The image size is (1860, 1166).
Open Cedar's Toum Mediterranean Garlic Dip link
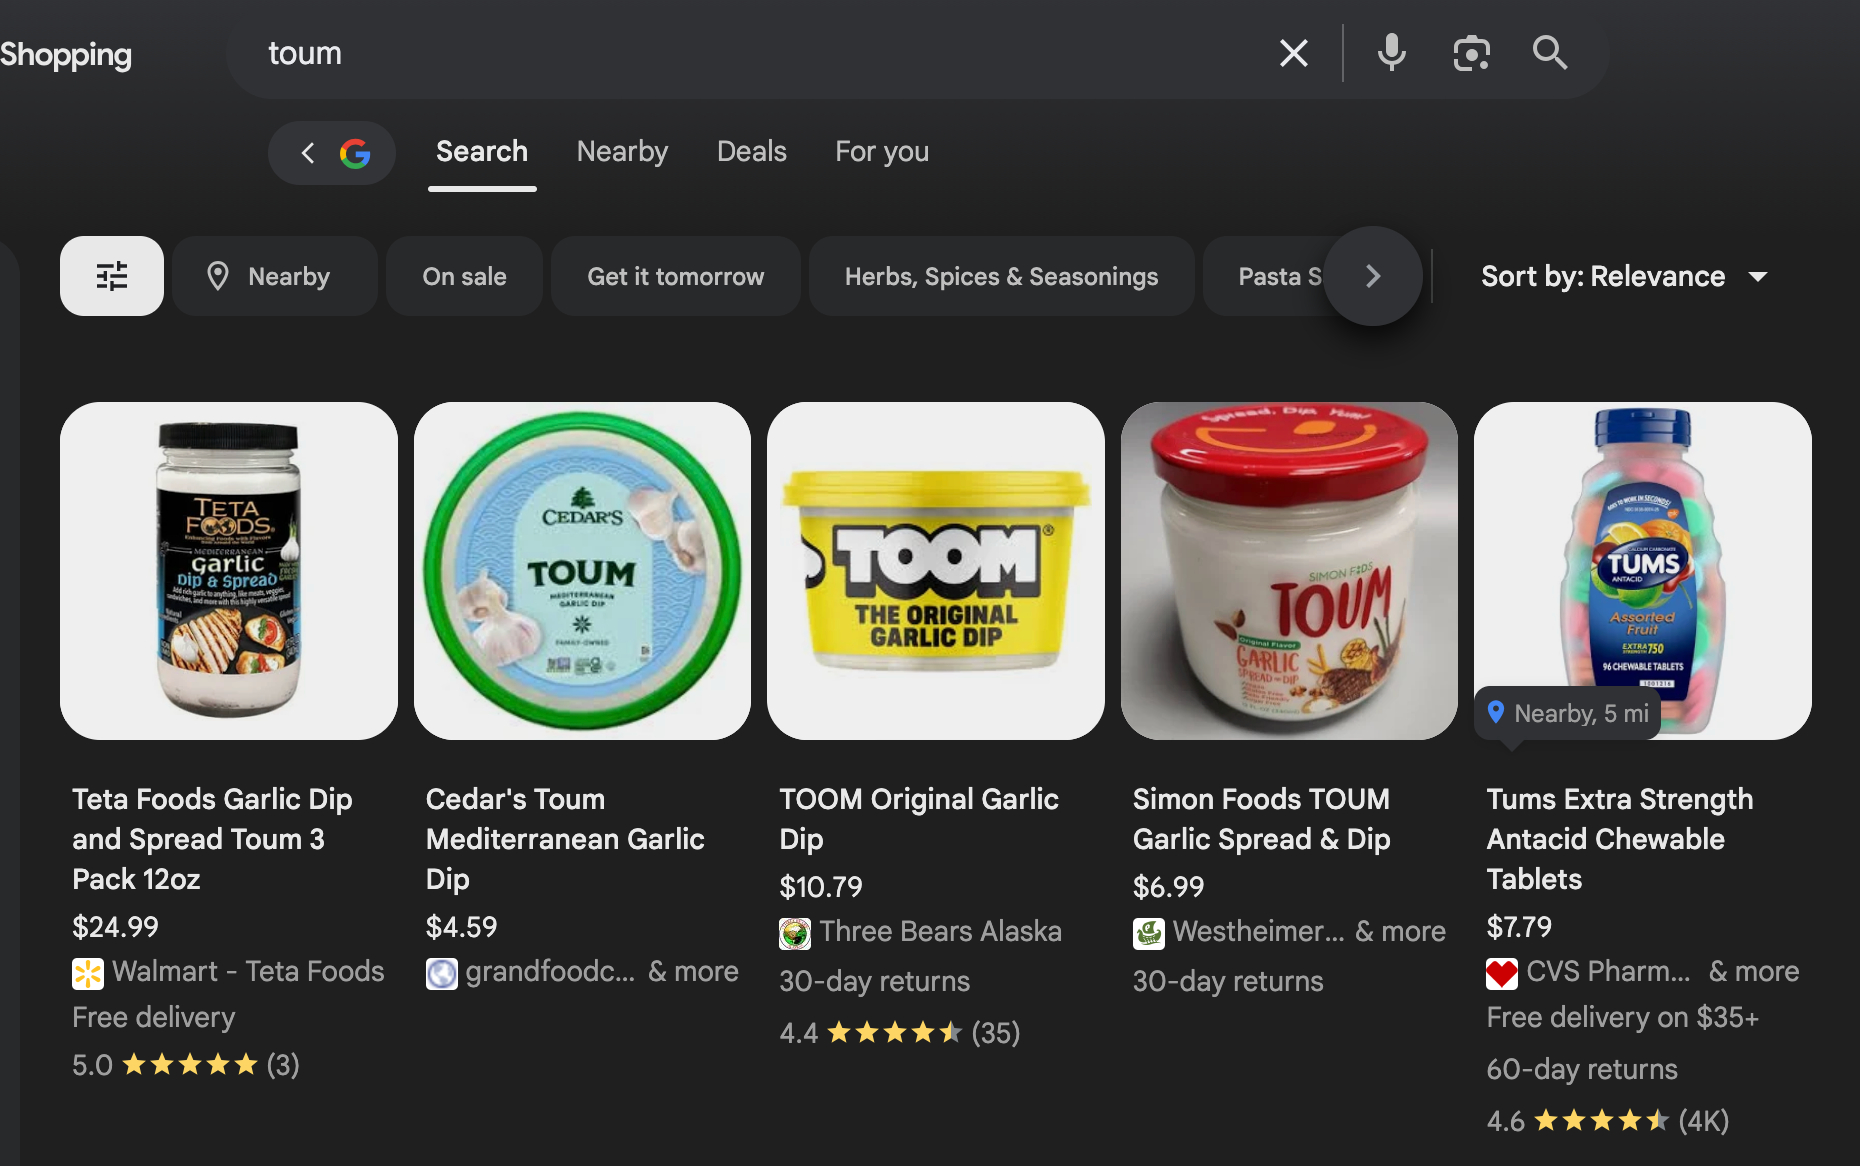point(565,838)
